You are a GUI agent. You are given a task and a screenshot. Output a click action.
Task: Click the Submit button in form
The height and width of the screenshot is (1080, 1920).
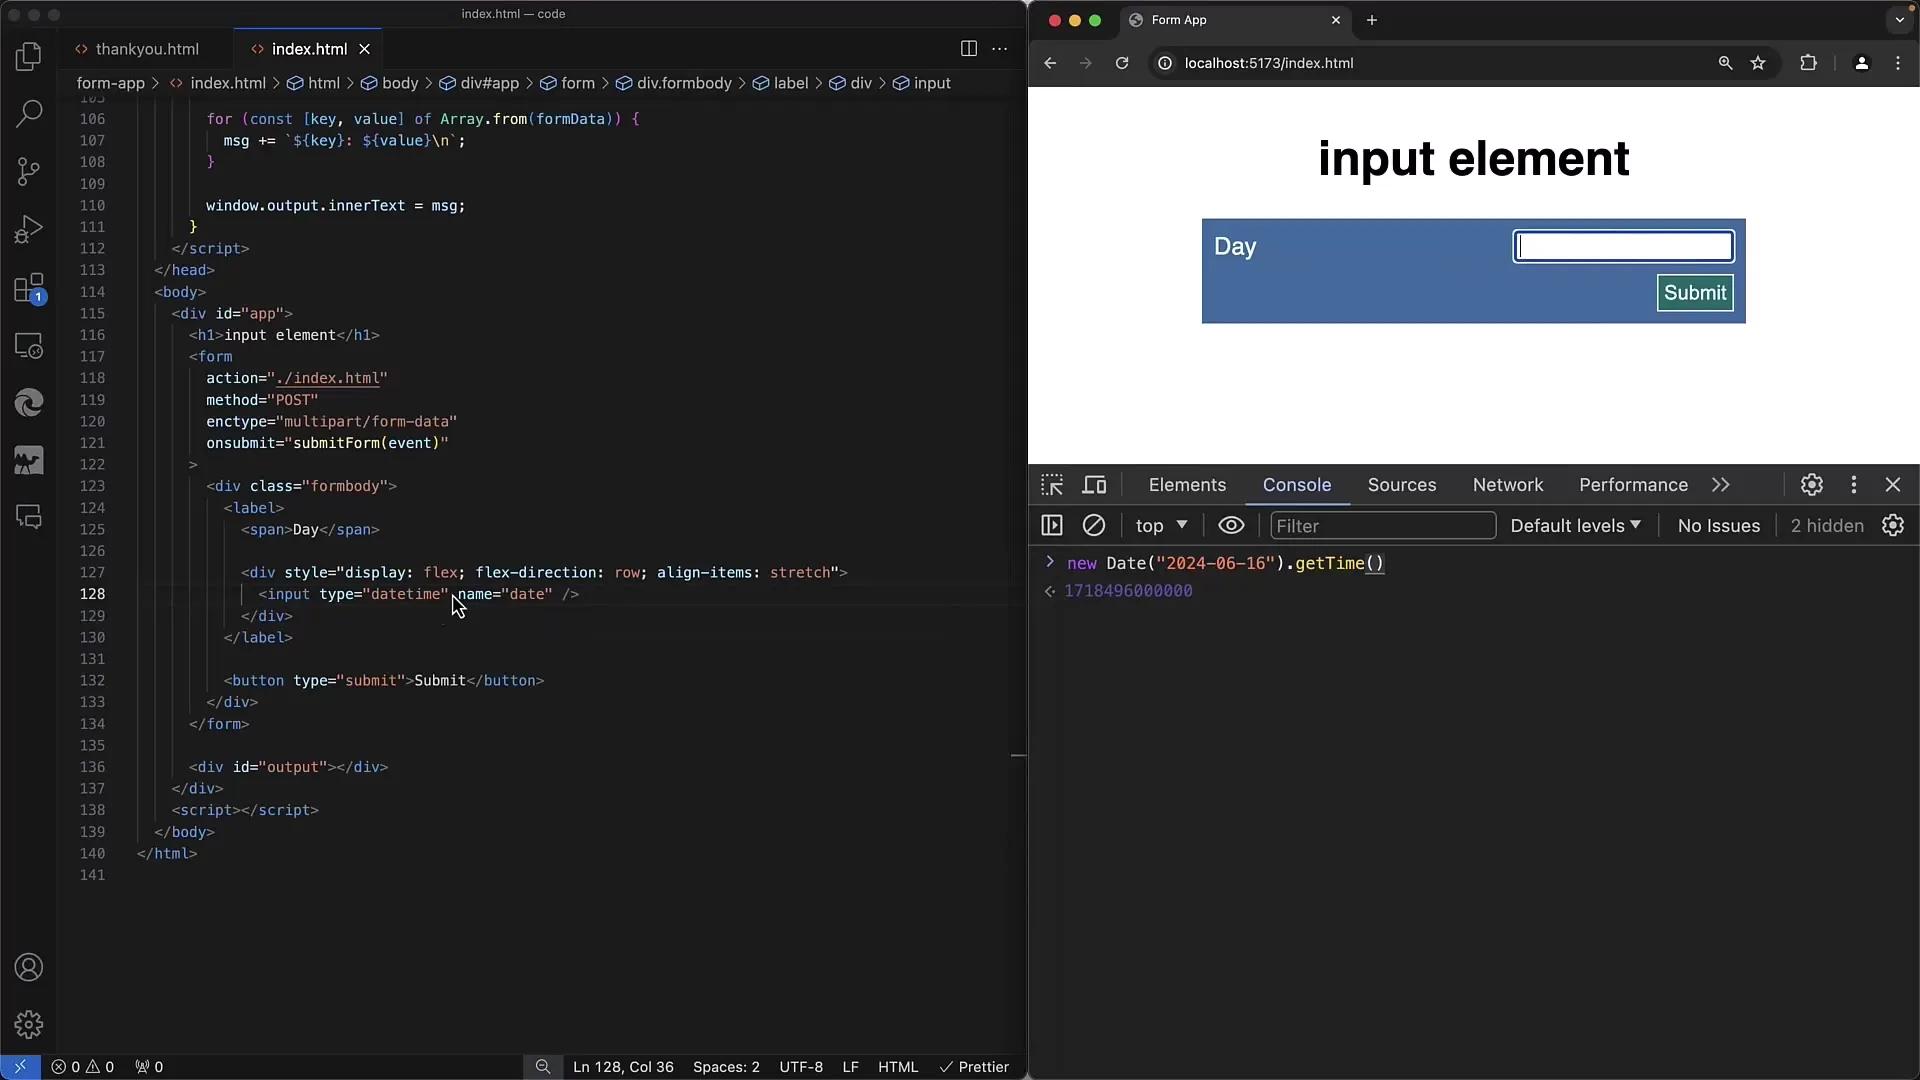click(x=1695, y=291)
